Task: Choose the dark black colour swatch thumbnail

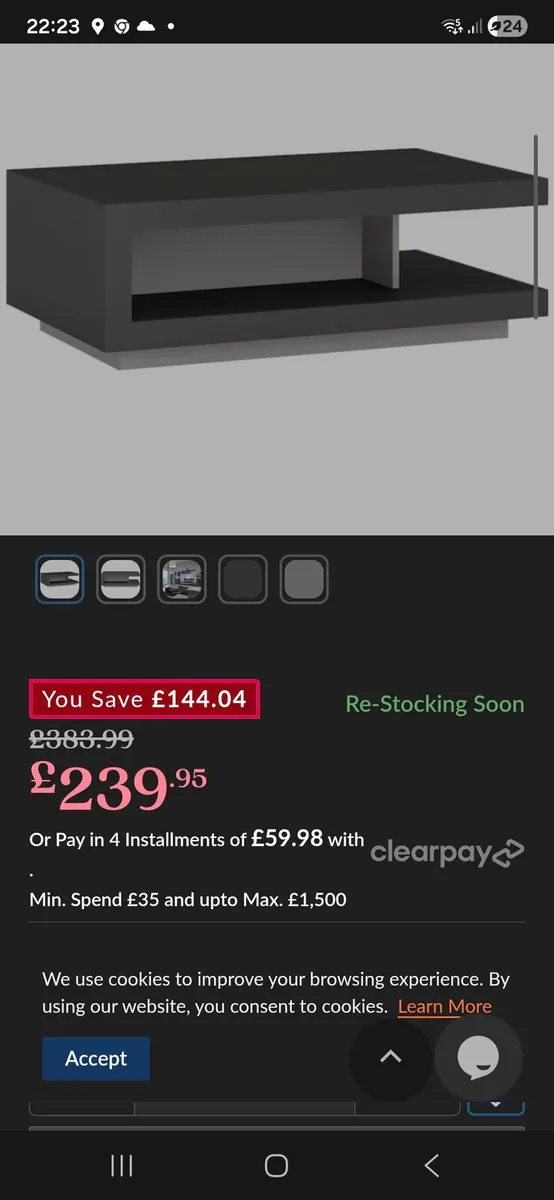Action: tap(243, 579)
